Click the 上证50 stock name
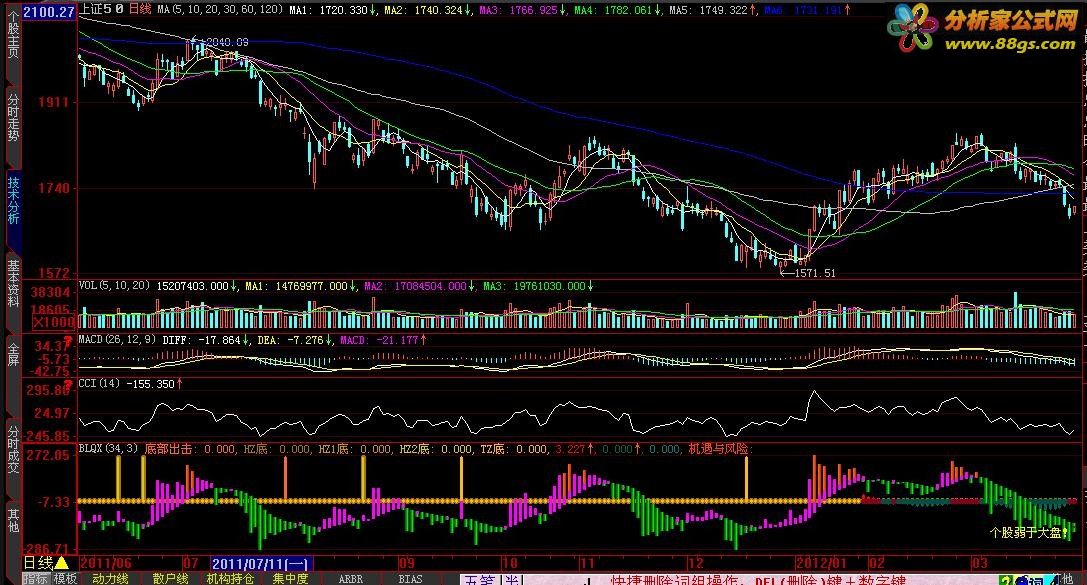The width and height of the screenshot is (1087, 585). [x=101, y=9]
